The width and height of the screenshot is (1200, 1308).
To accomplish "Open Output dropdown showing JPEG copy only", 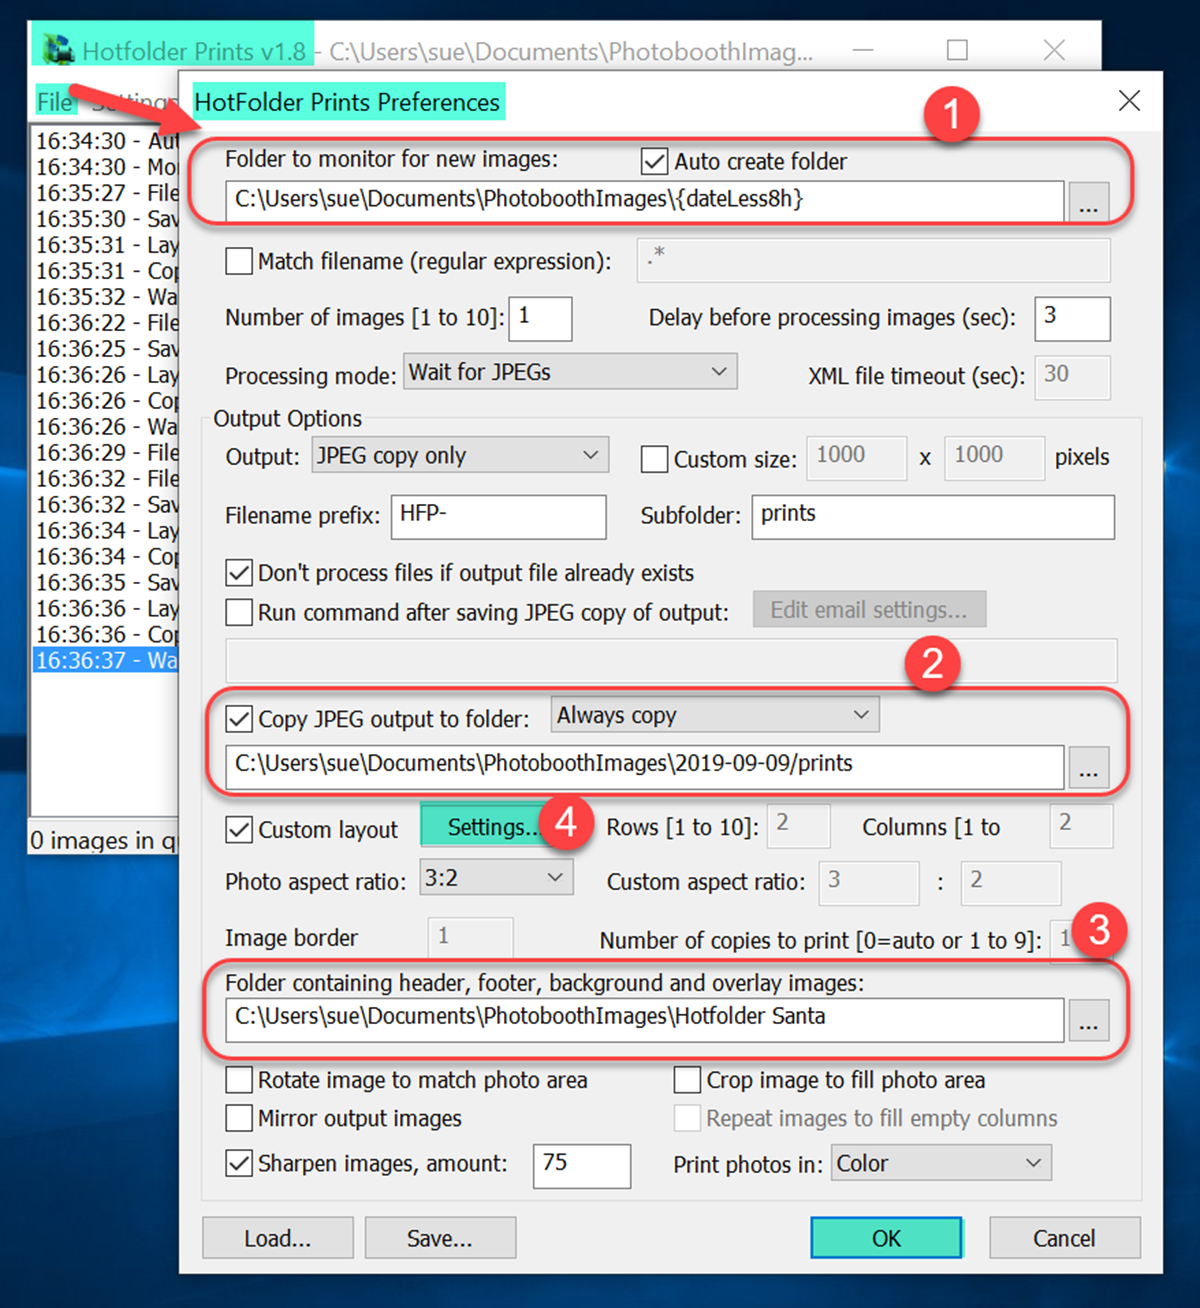I will [x=460, y=455].
